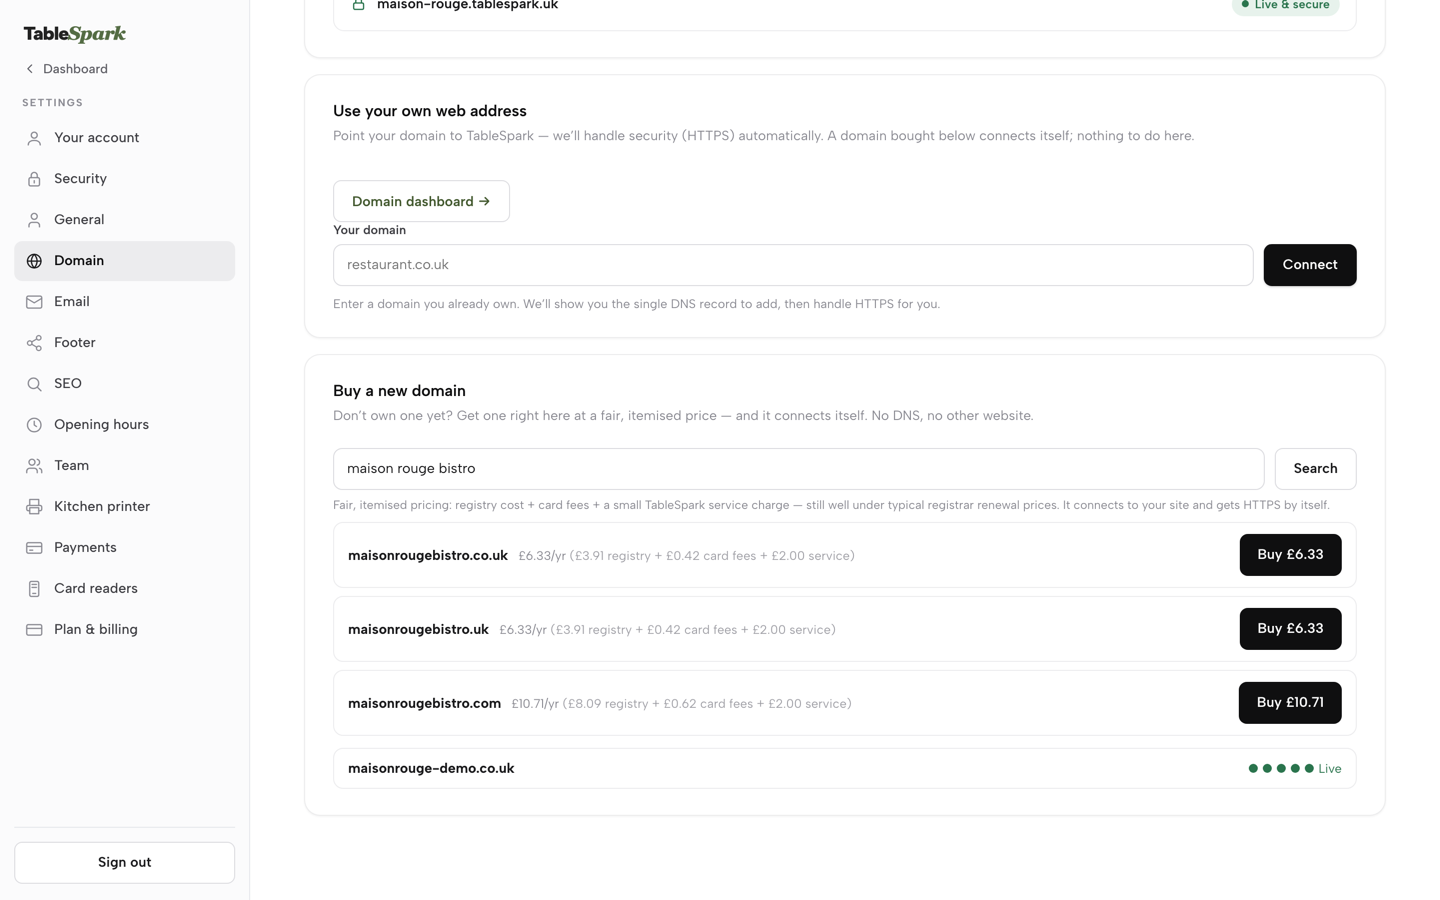This screenshot has height=900, width=1440.
Task: Focus the Your domain input field
Action: 793,265
